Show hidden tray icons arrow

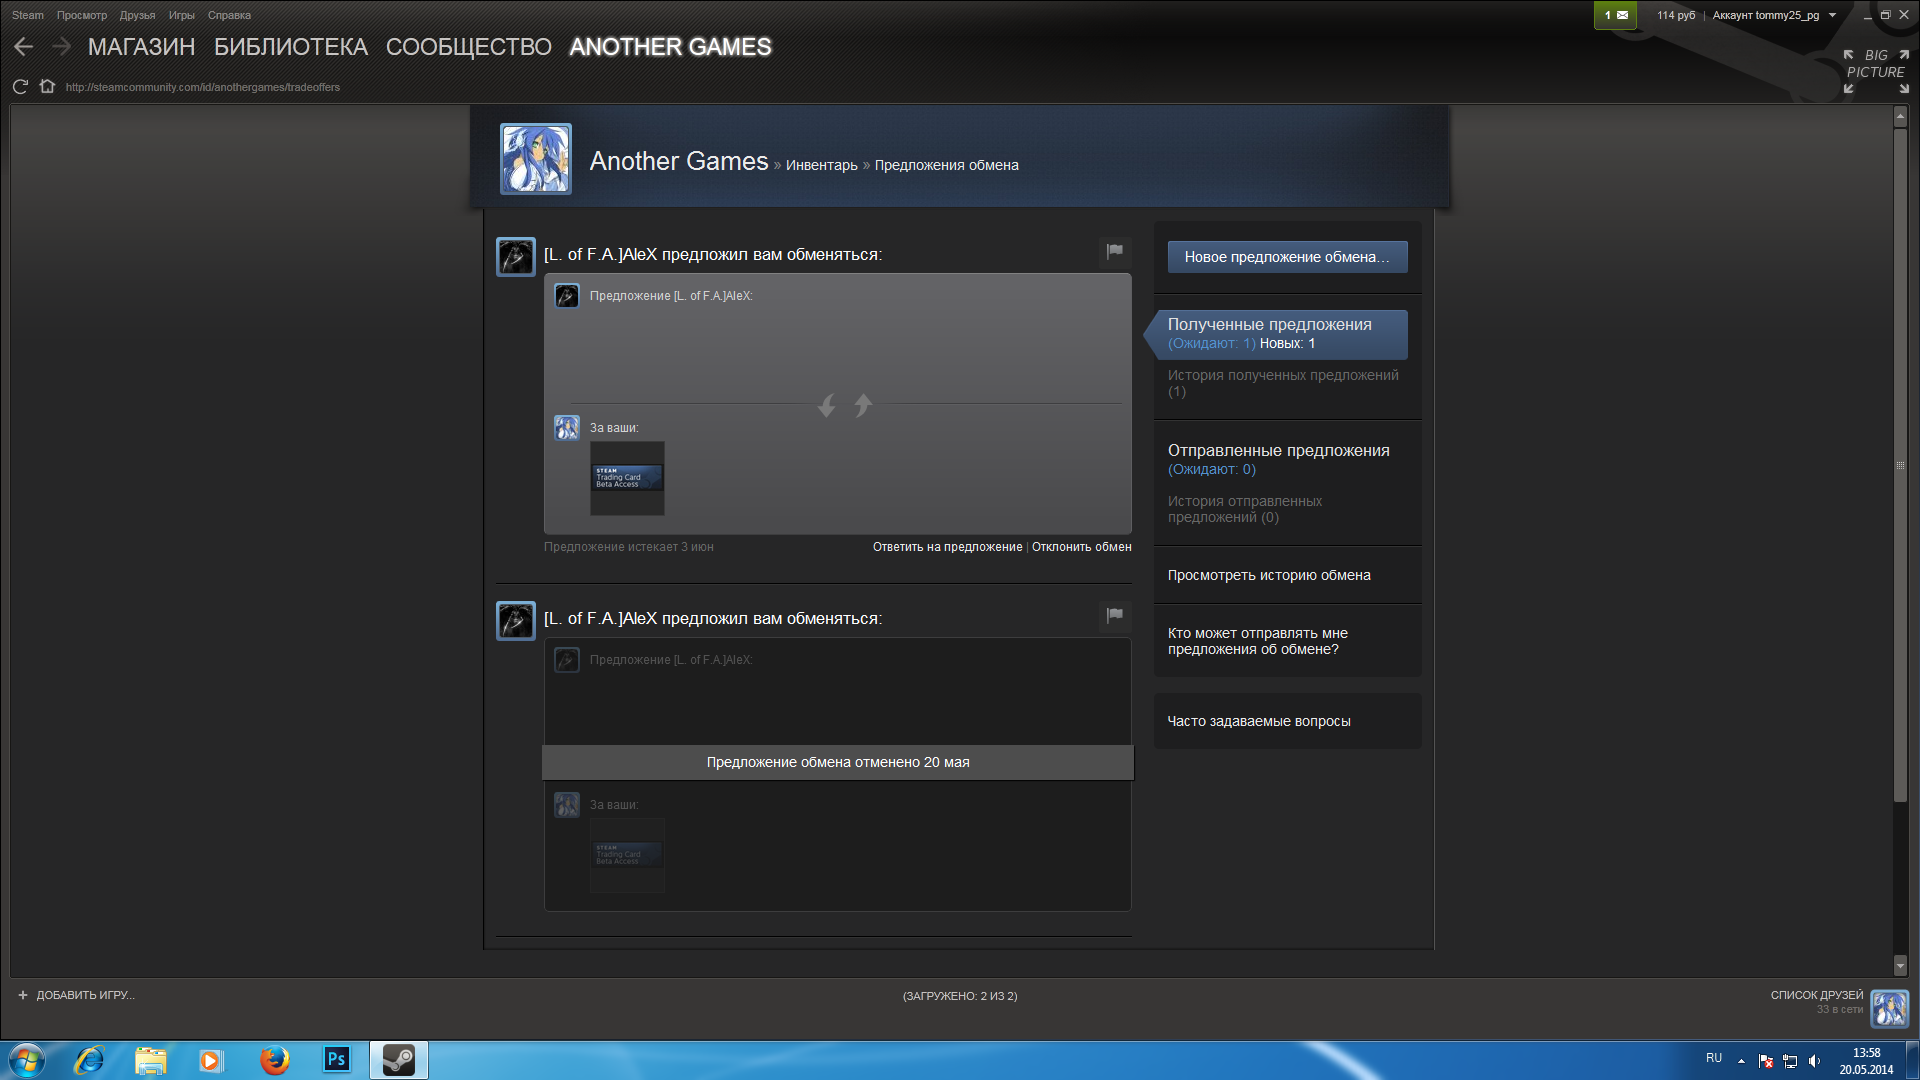click(1741, 1061)
